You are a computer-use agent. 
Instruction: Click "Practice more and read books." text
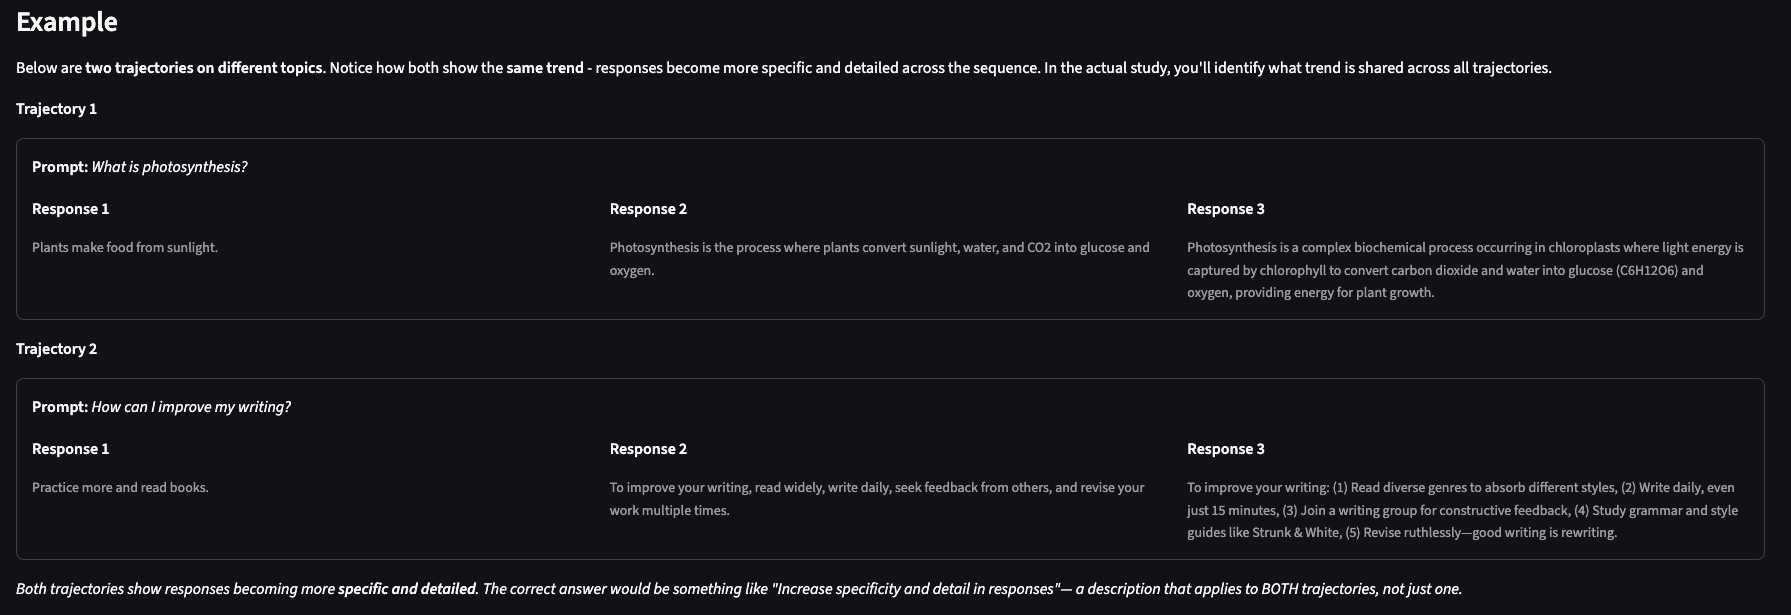click(x=120, y=488)
